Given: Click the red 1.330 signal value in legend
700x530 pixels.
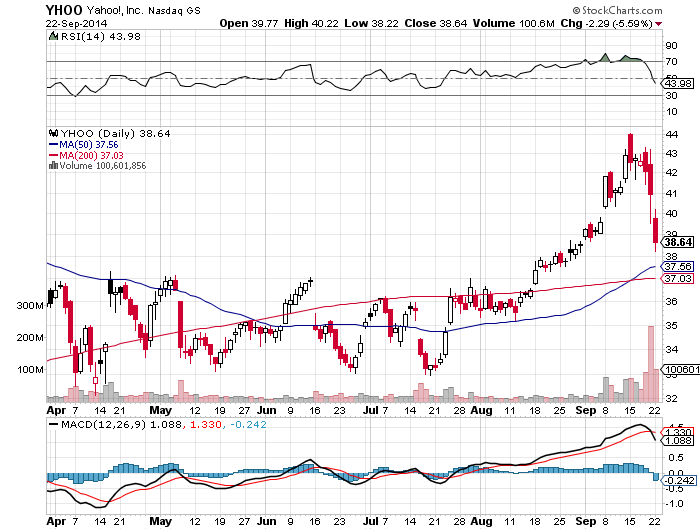Looking at the screenshot, I should coord(205,424).
